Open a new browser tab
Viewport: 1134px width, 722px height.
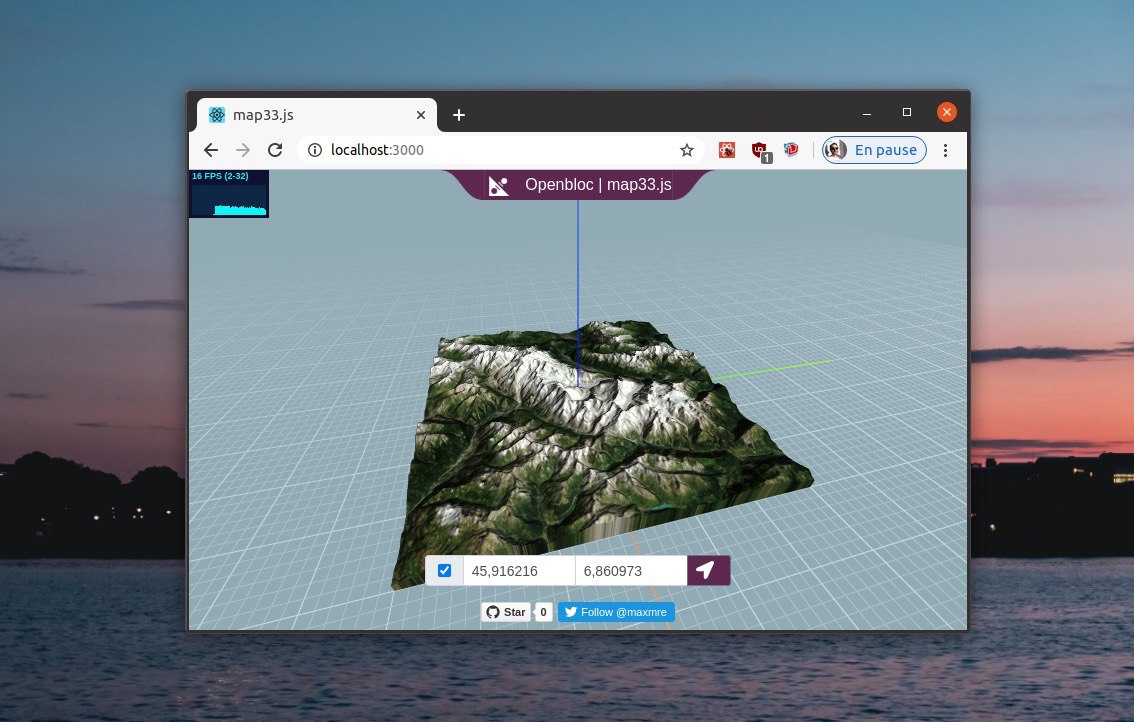click(459, 115)
